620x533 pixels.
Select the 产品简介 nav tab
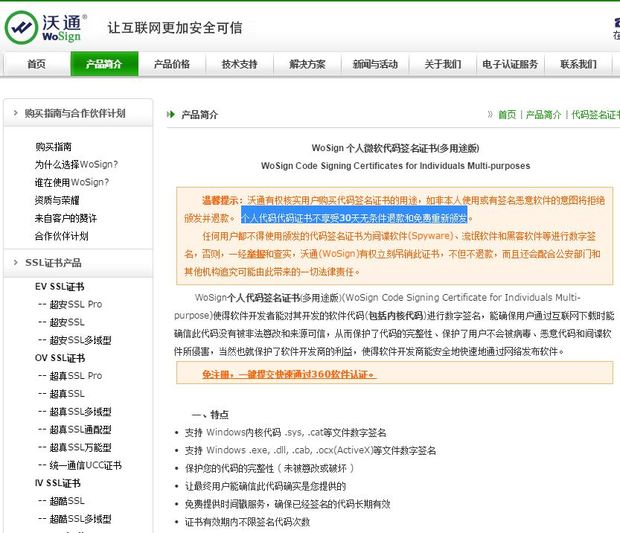104,64
